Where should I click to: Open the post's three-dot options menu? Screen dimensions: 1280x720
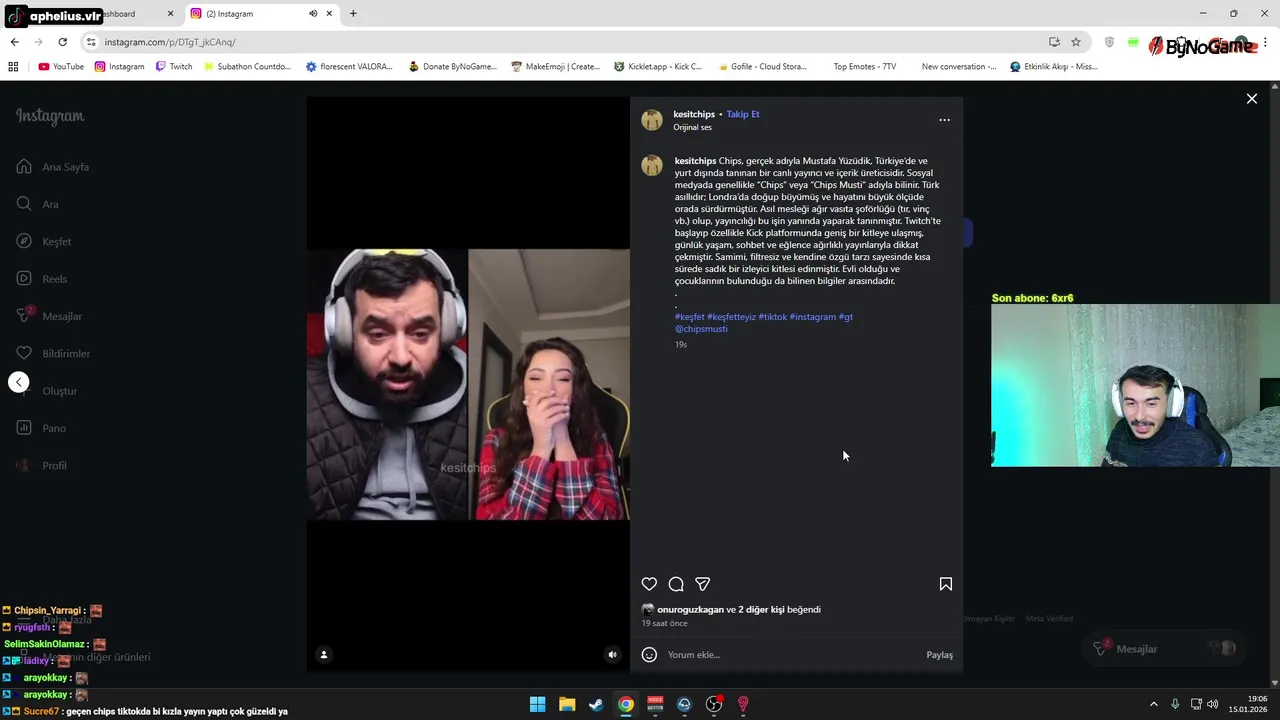pos(944,120)
